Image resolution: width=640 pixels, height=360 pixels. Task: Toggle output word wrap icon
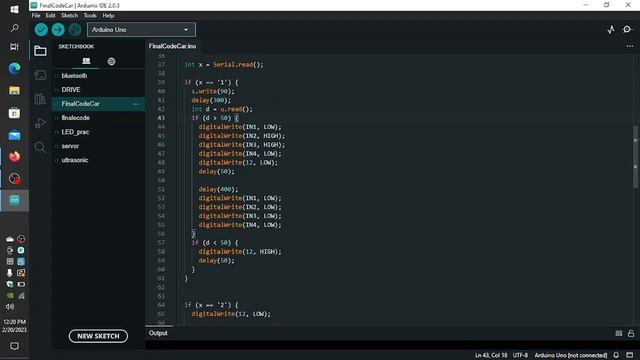pyautogui.click(x=619, y=333)
